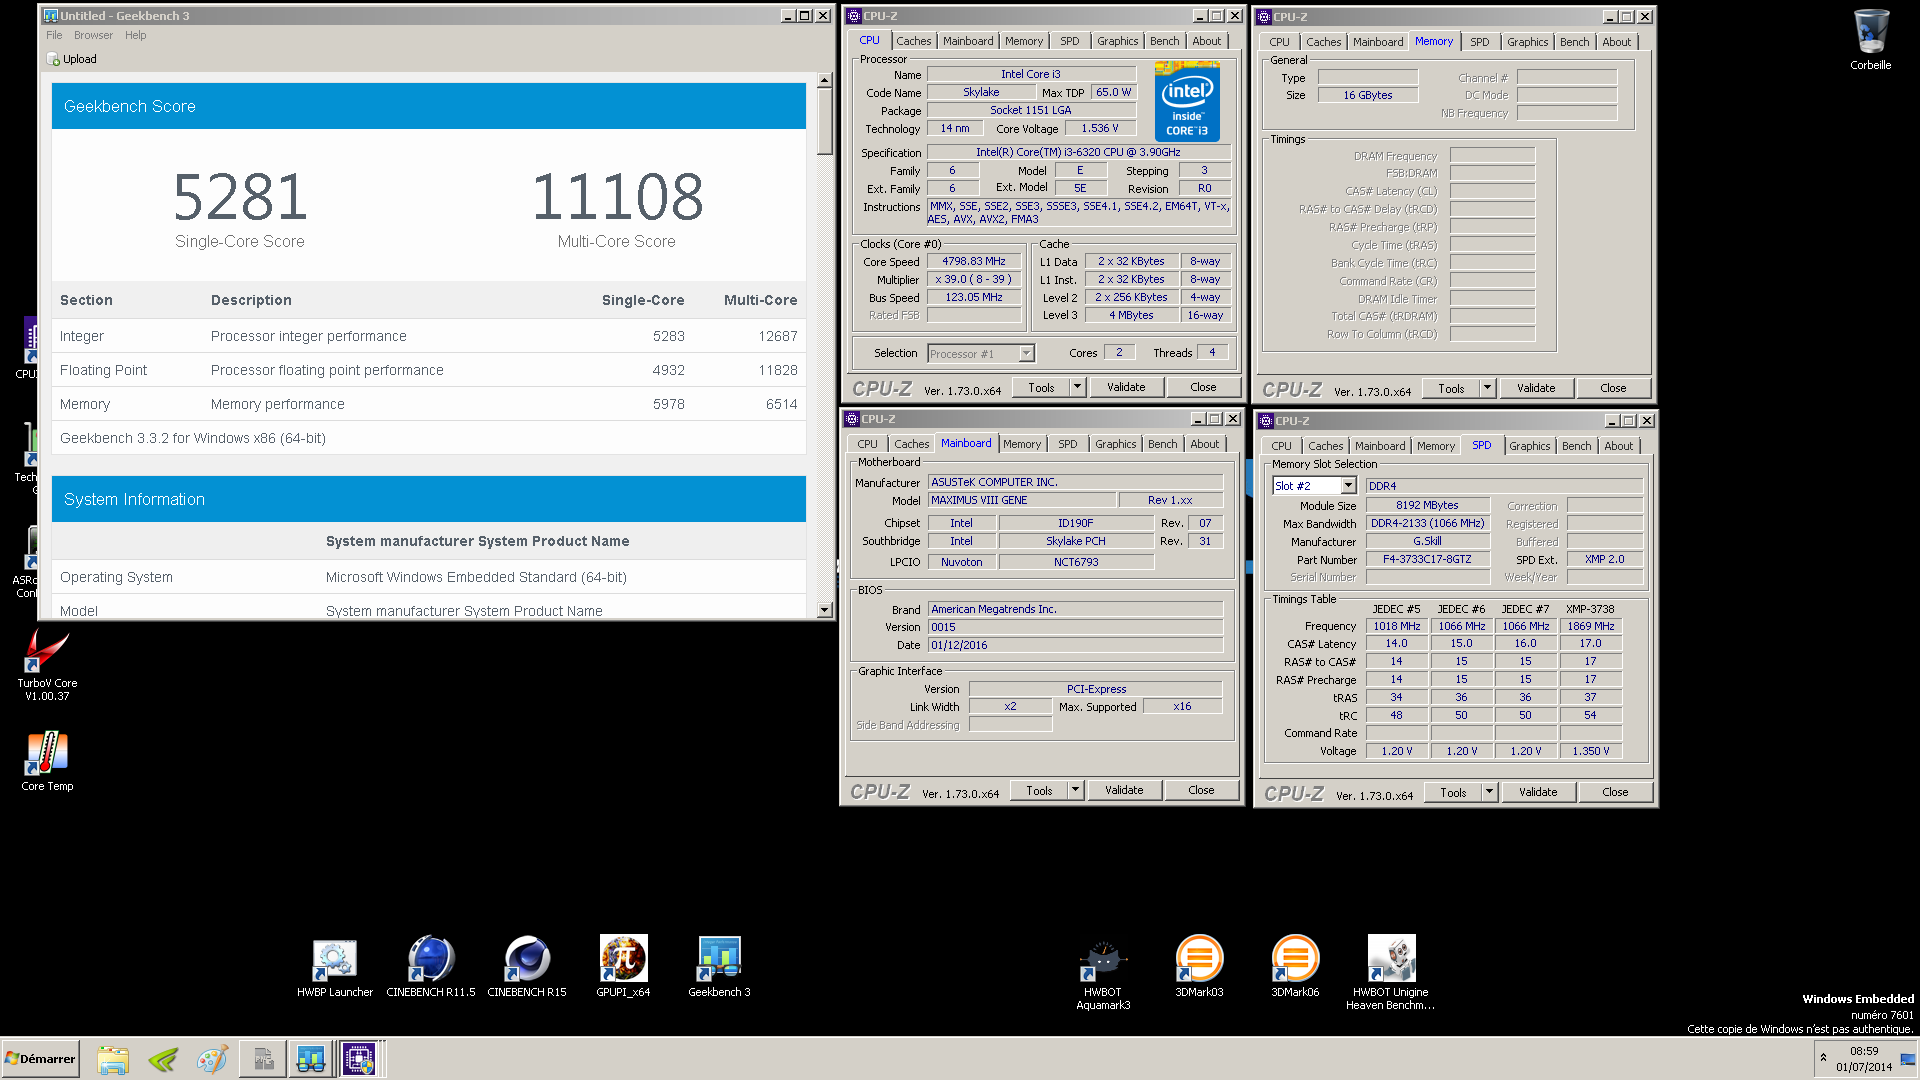Click Close button in Memory tab window
Viewport: 1920px width, 1080px height.
pos(1613,388)
